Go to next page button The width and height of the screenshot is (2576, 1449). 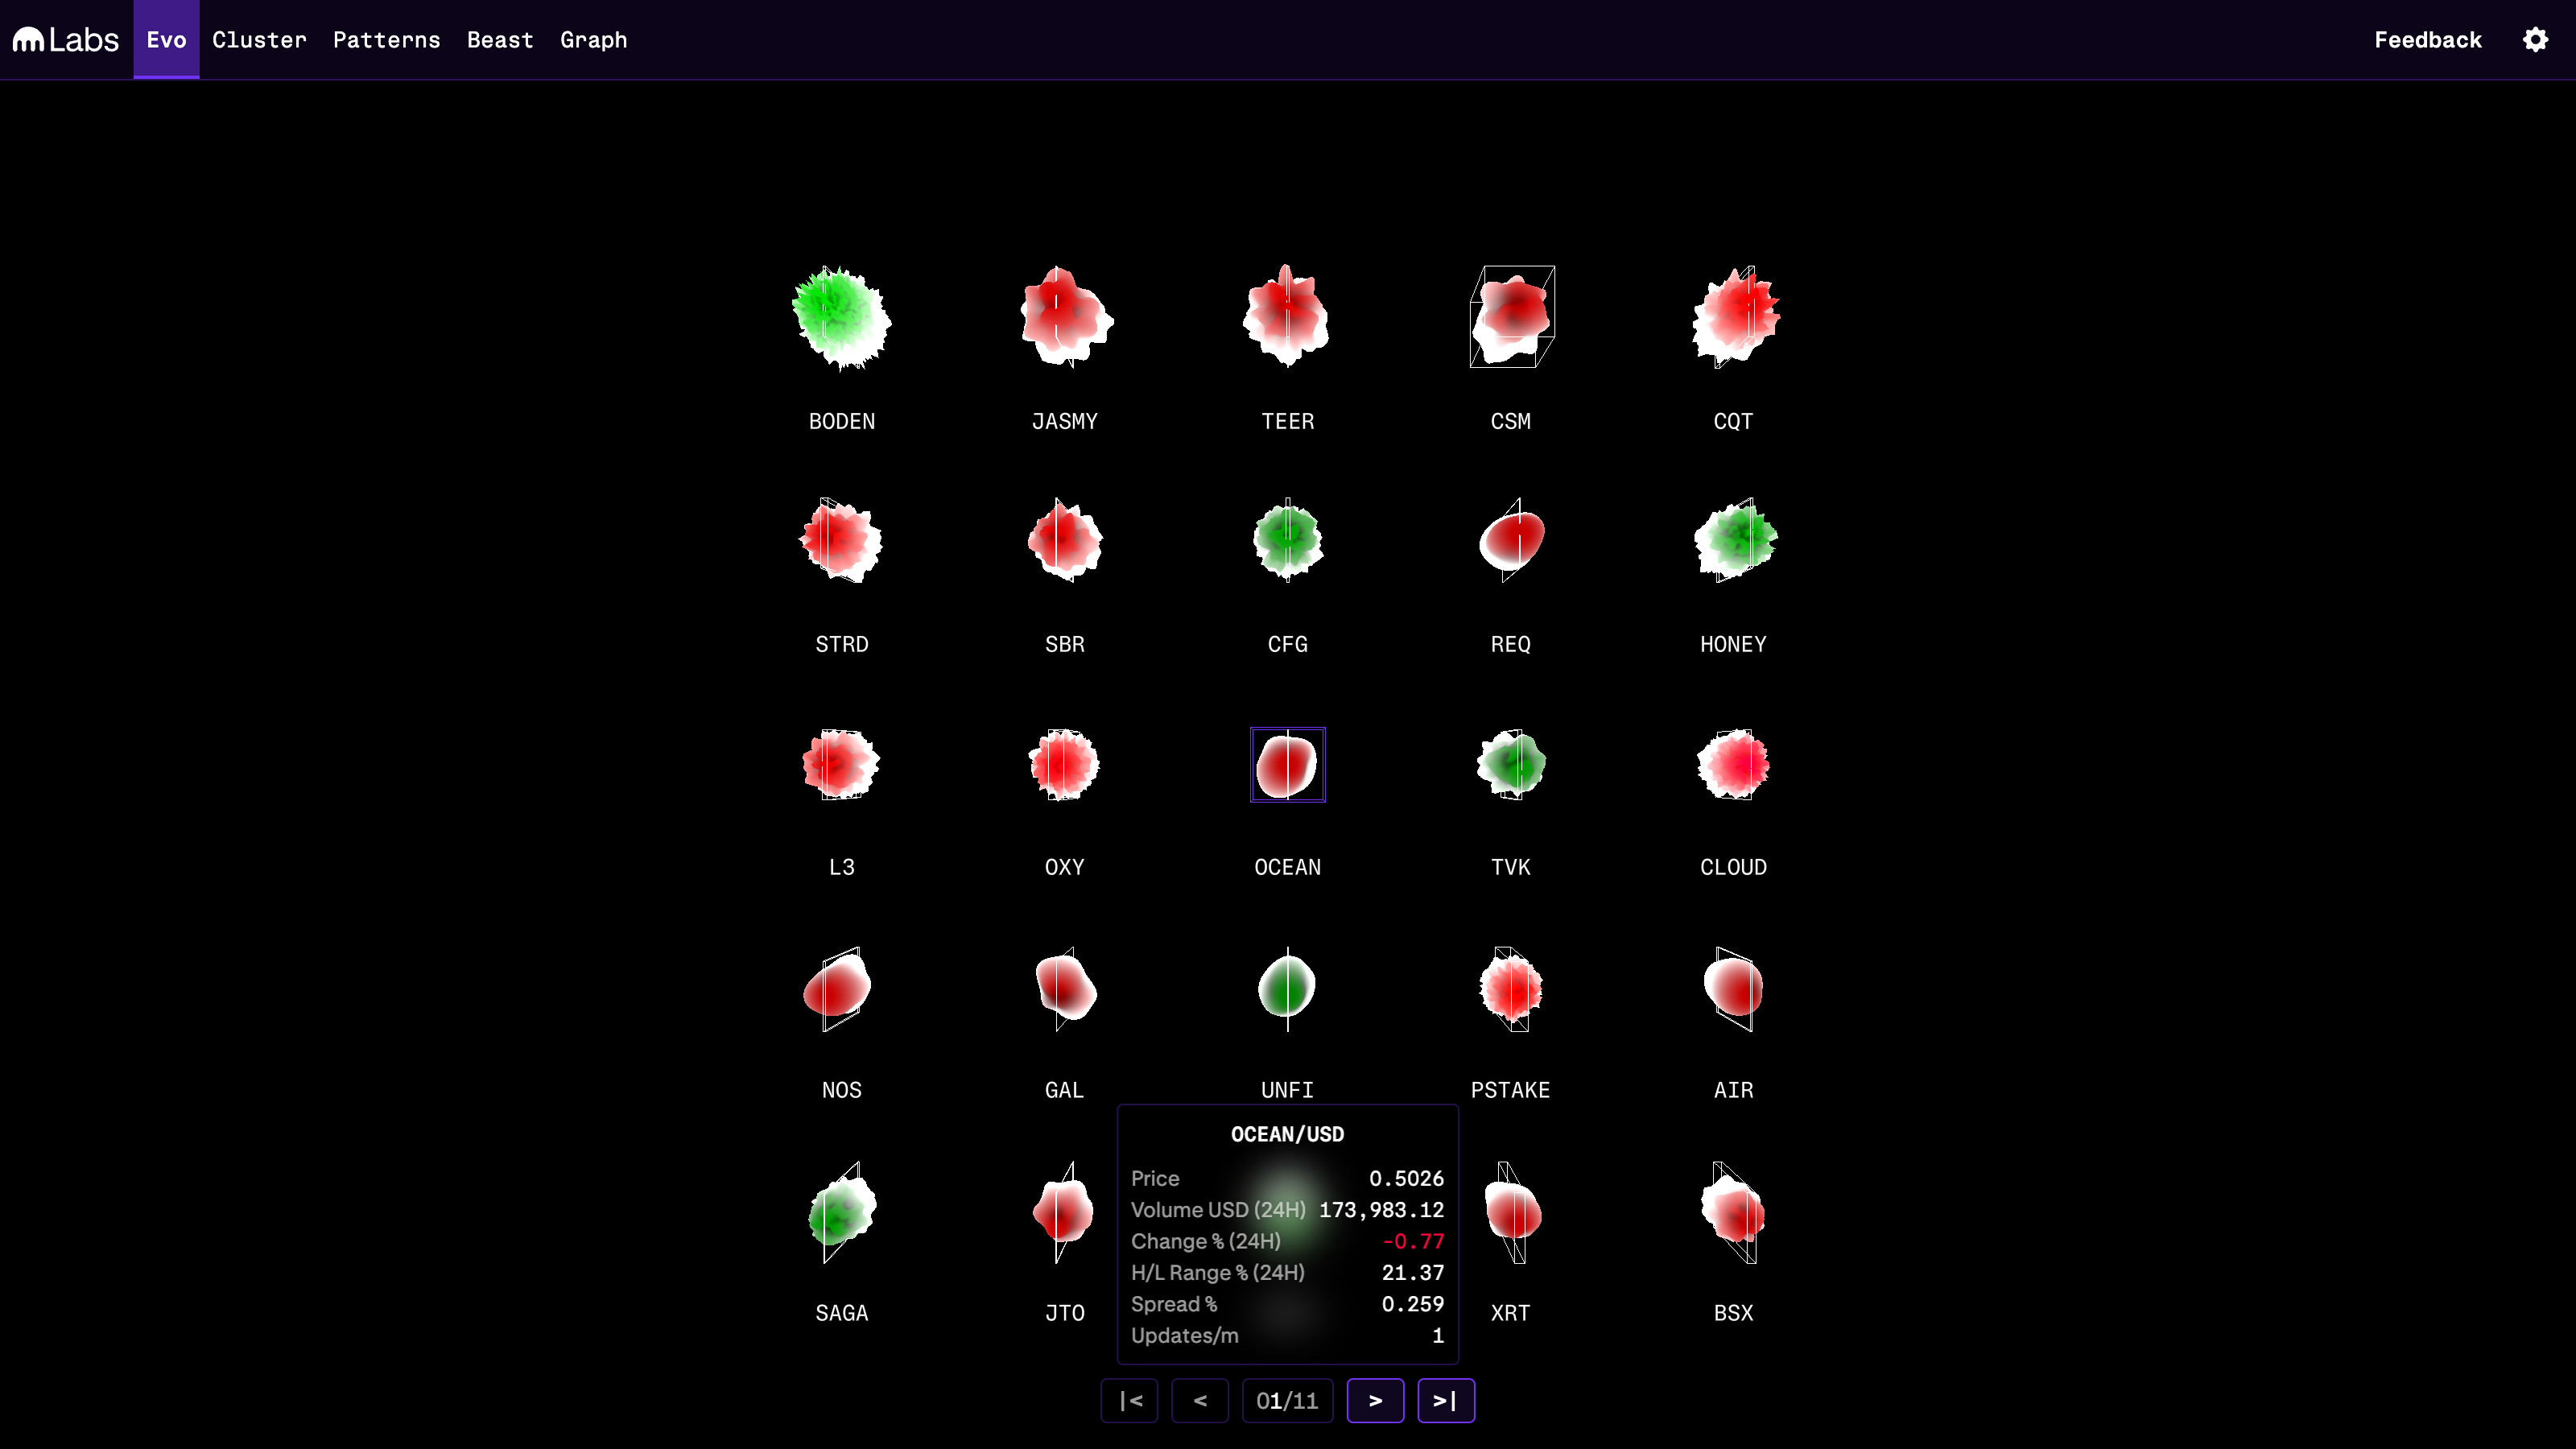pyautogui.click(x=1375, y=1400)
